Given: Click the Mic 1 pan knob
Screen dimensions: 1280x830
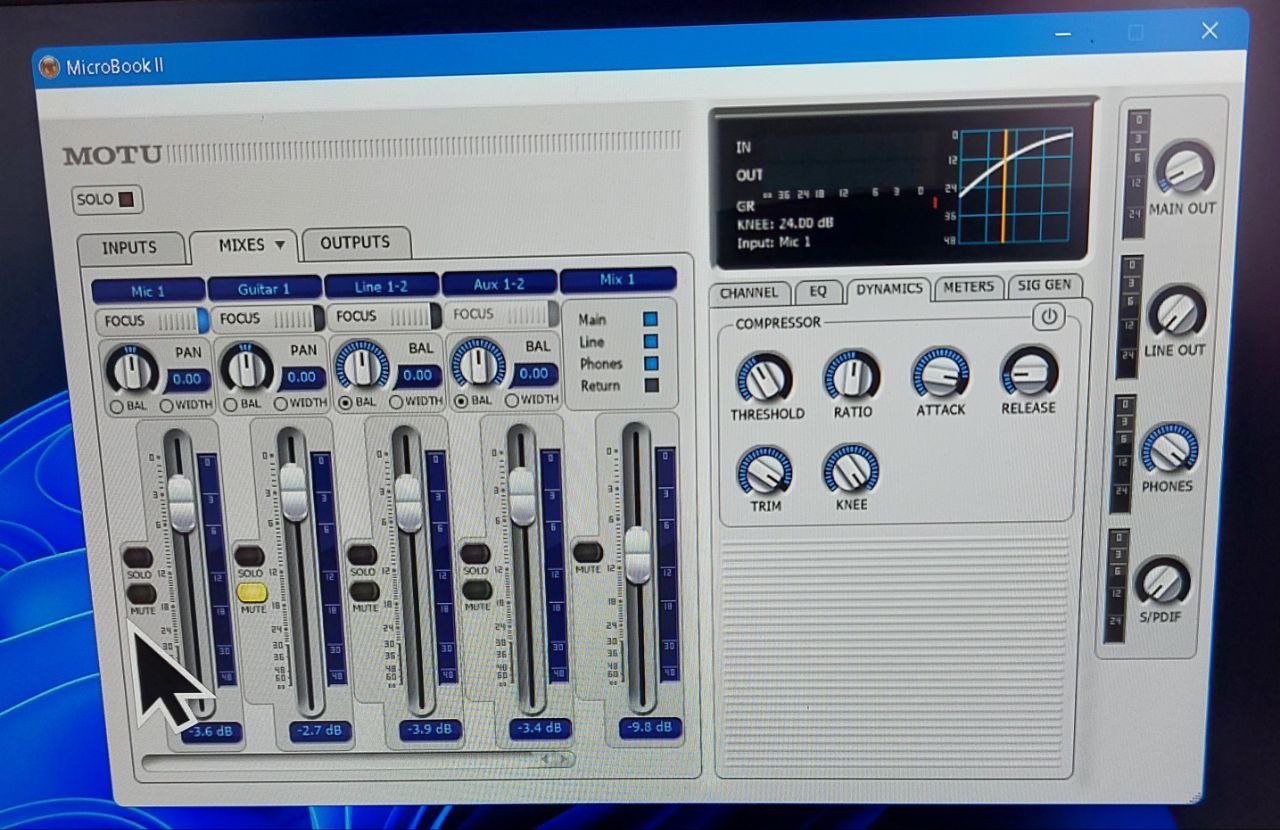Looking at the screenshot, I should click(x=132, y=371).
